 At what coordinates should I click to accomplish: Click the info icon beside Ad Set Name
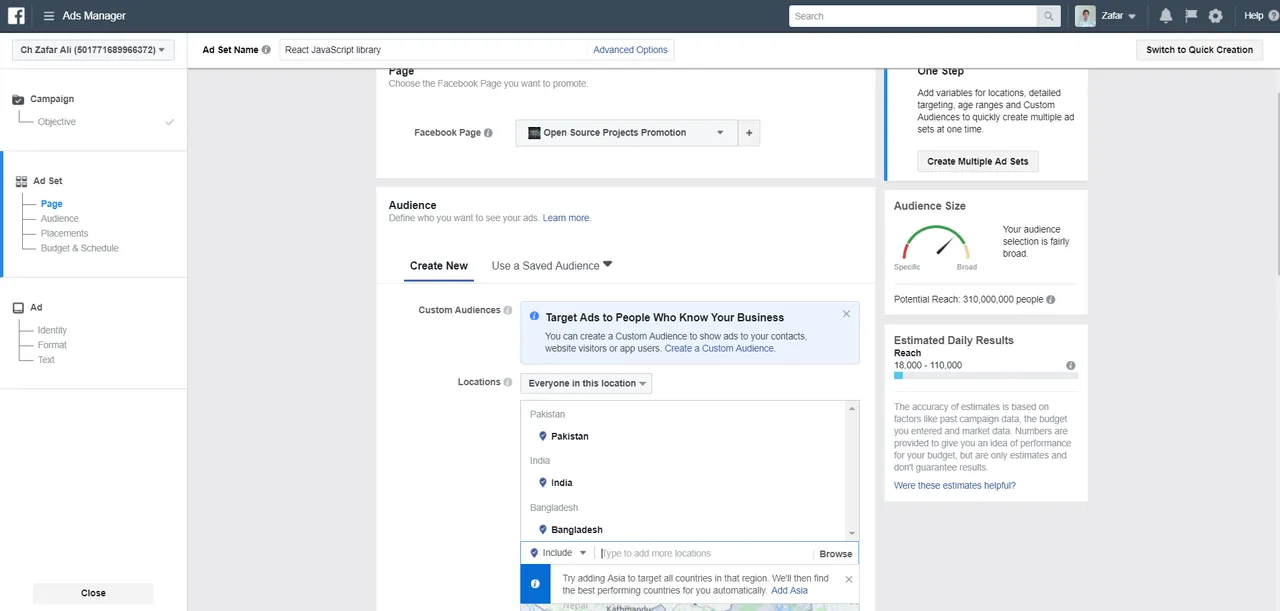click(266, 50)
